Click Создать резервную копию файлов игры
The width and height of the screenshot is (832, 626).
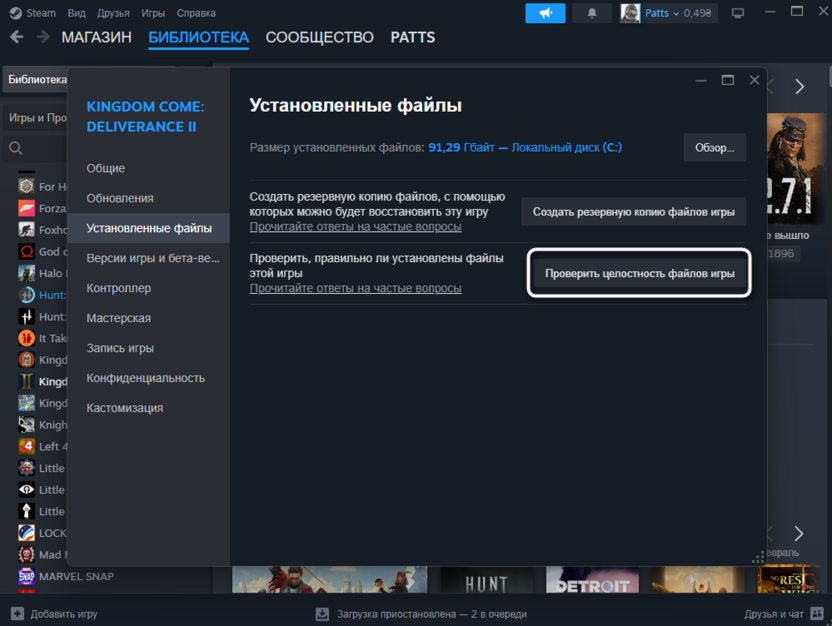634,212
